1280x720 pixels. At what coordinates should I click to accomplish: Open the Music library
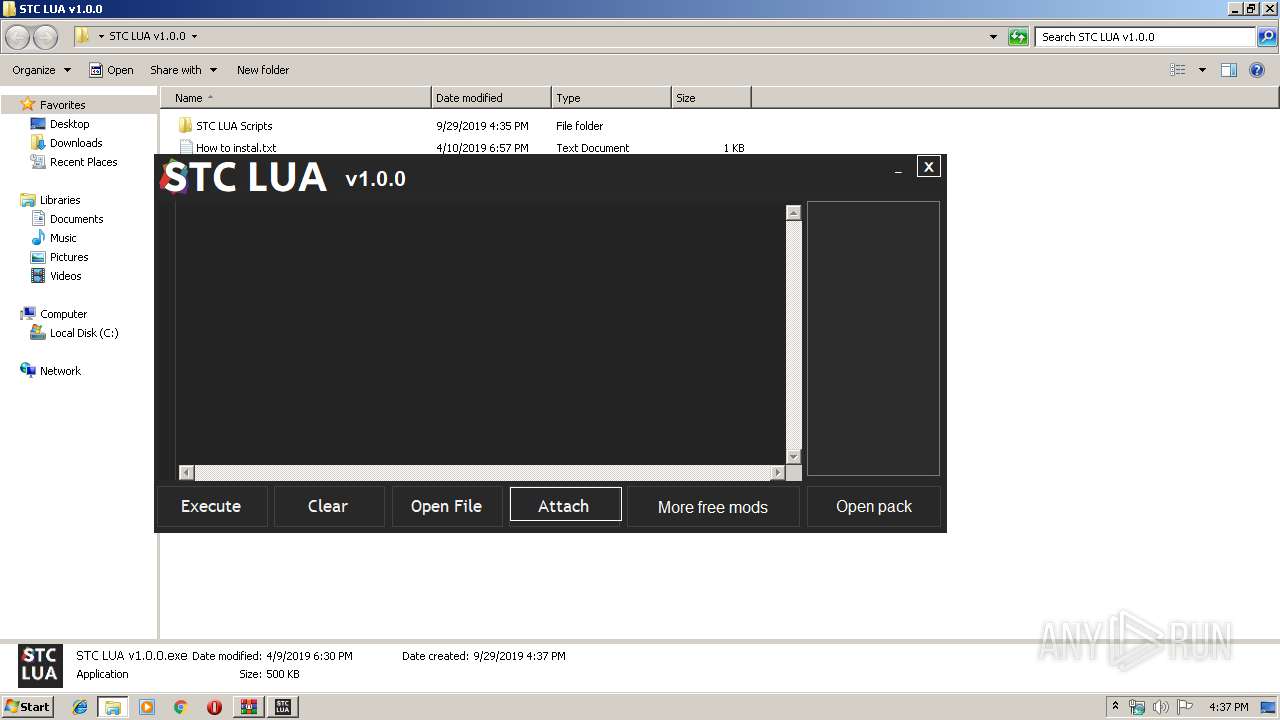point(63,238)
